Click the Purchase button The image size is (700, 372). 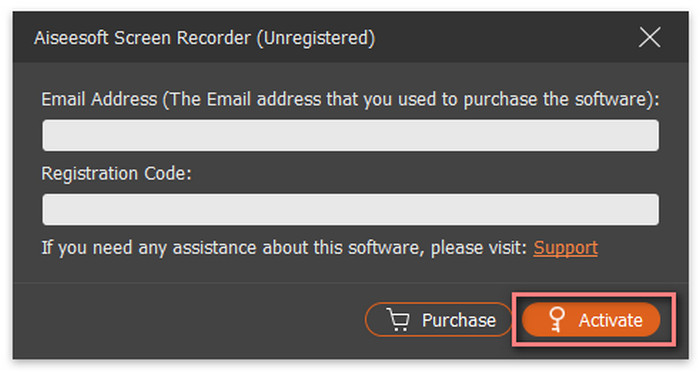click(x=438, y=320)
